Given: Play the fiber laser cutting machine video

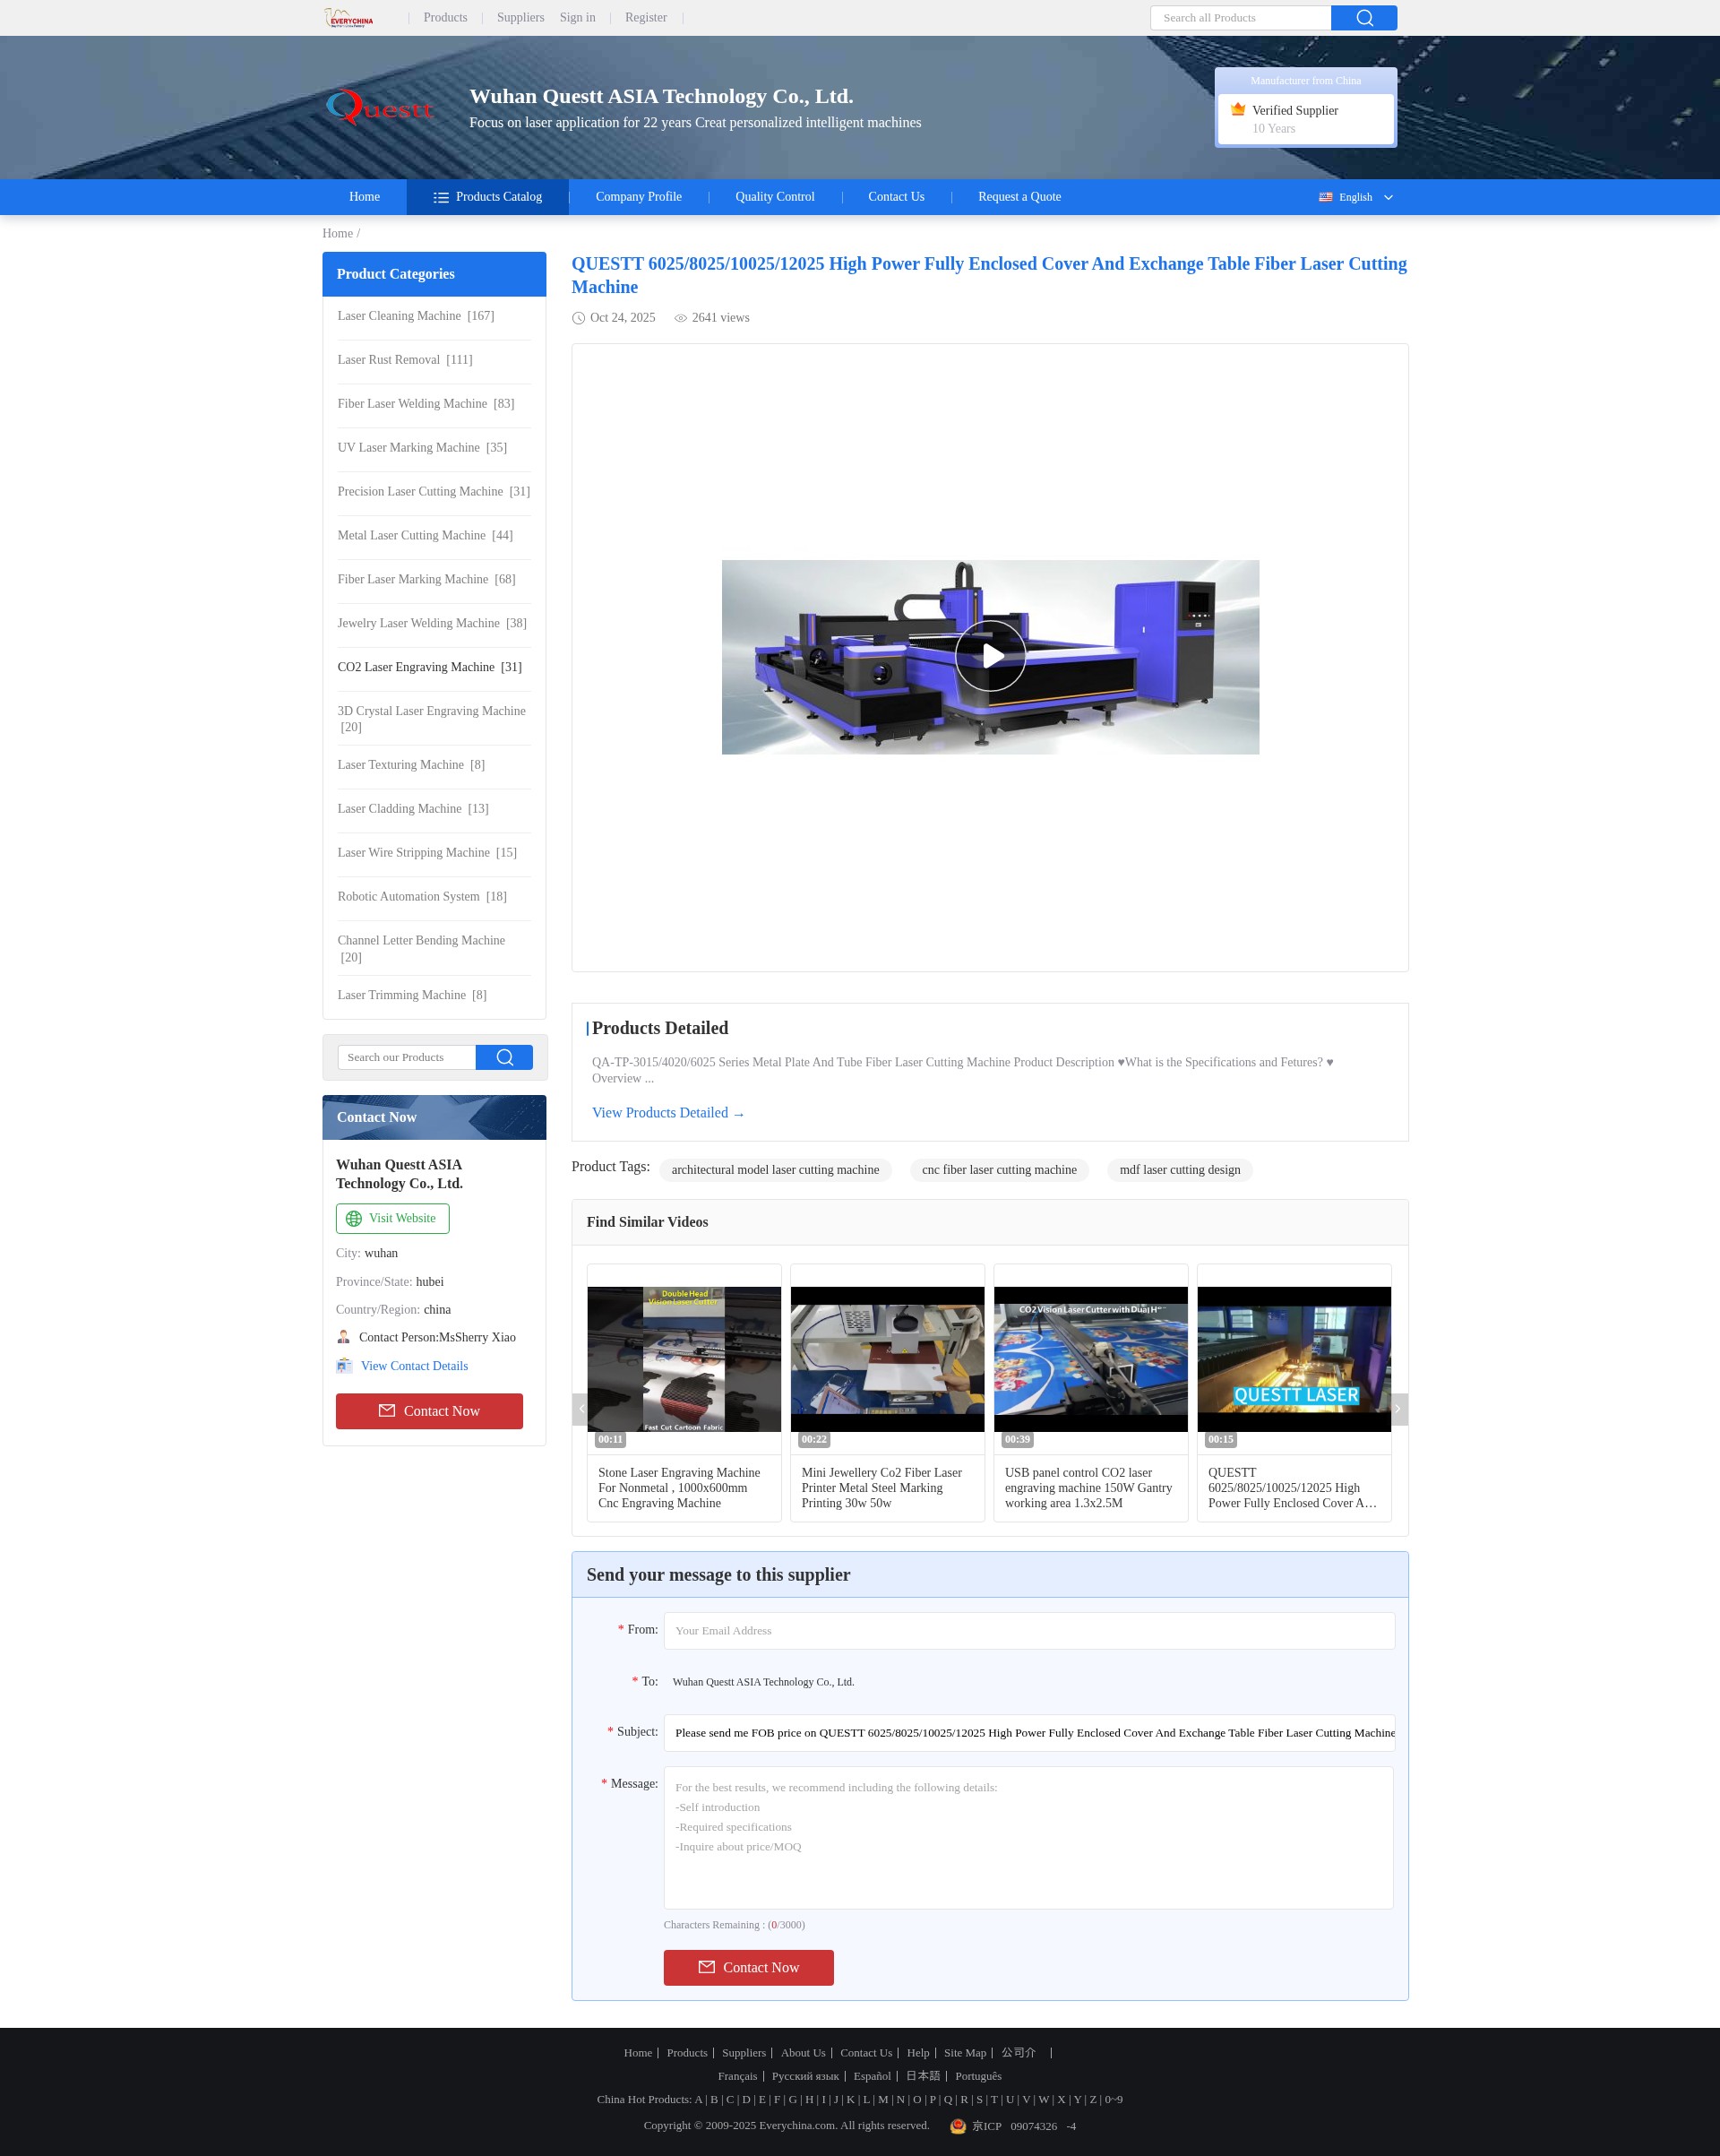Looking at the screenshot, I should (x=990, y=656).
